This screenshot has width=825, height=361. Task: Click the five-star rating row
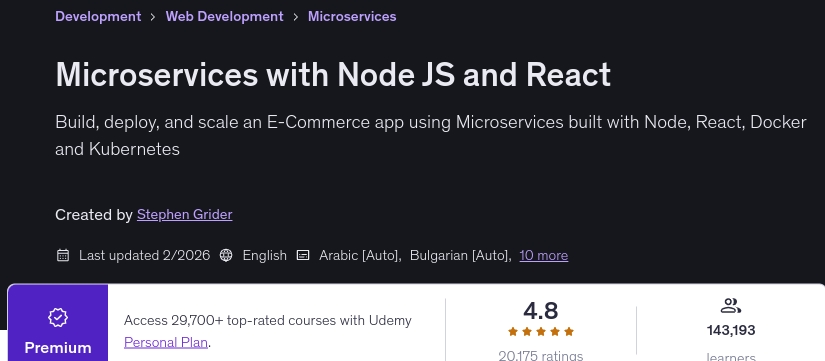[541, 332]
